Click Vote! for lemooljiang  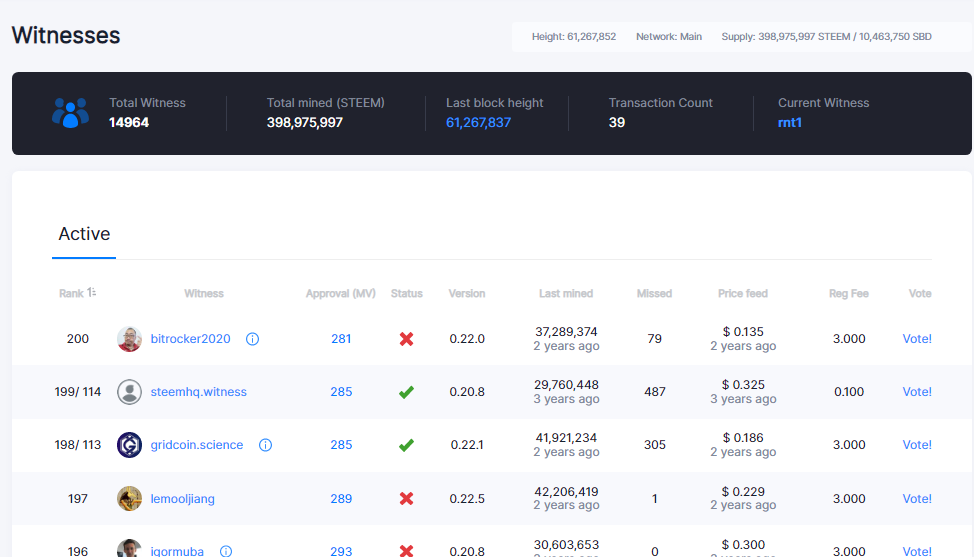click(917, 499)
